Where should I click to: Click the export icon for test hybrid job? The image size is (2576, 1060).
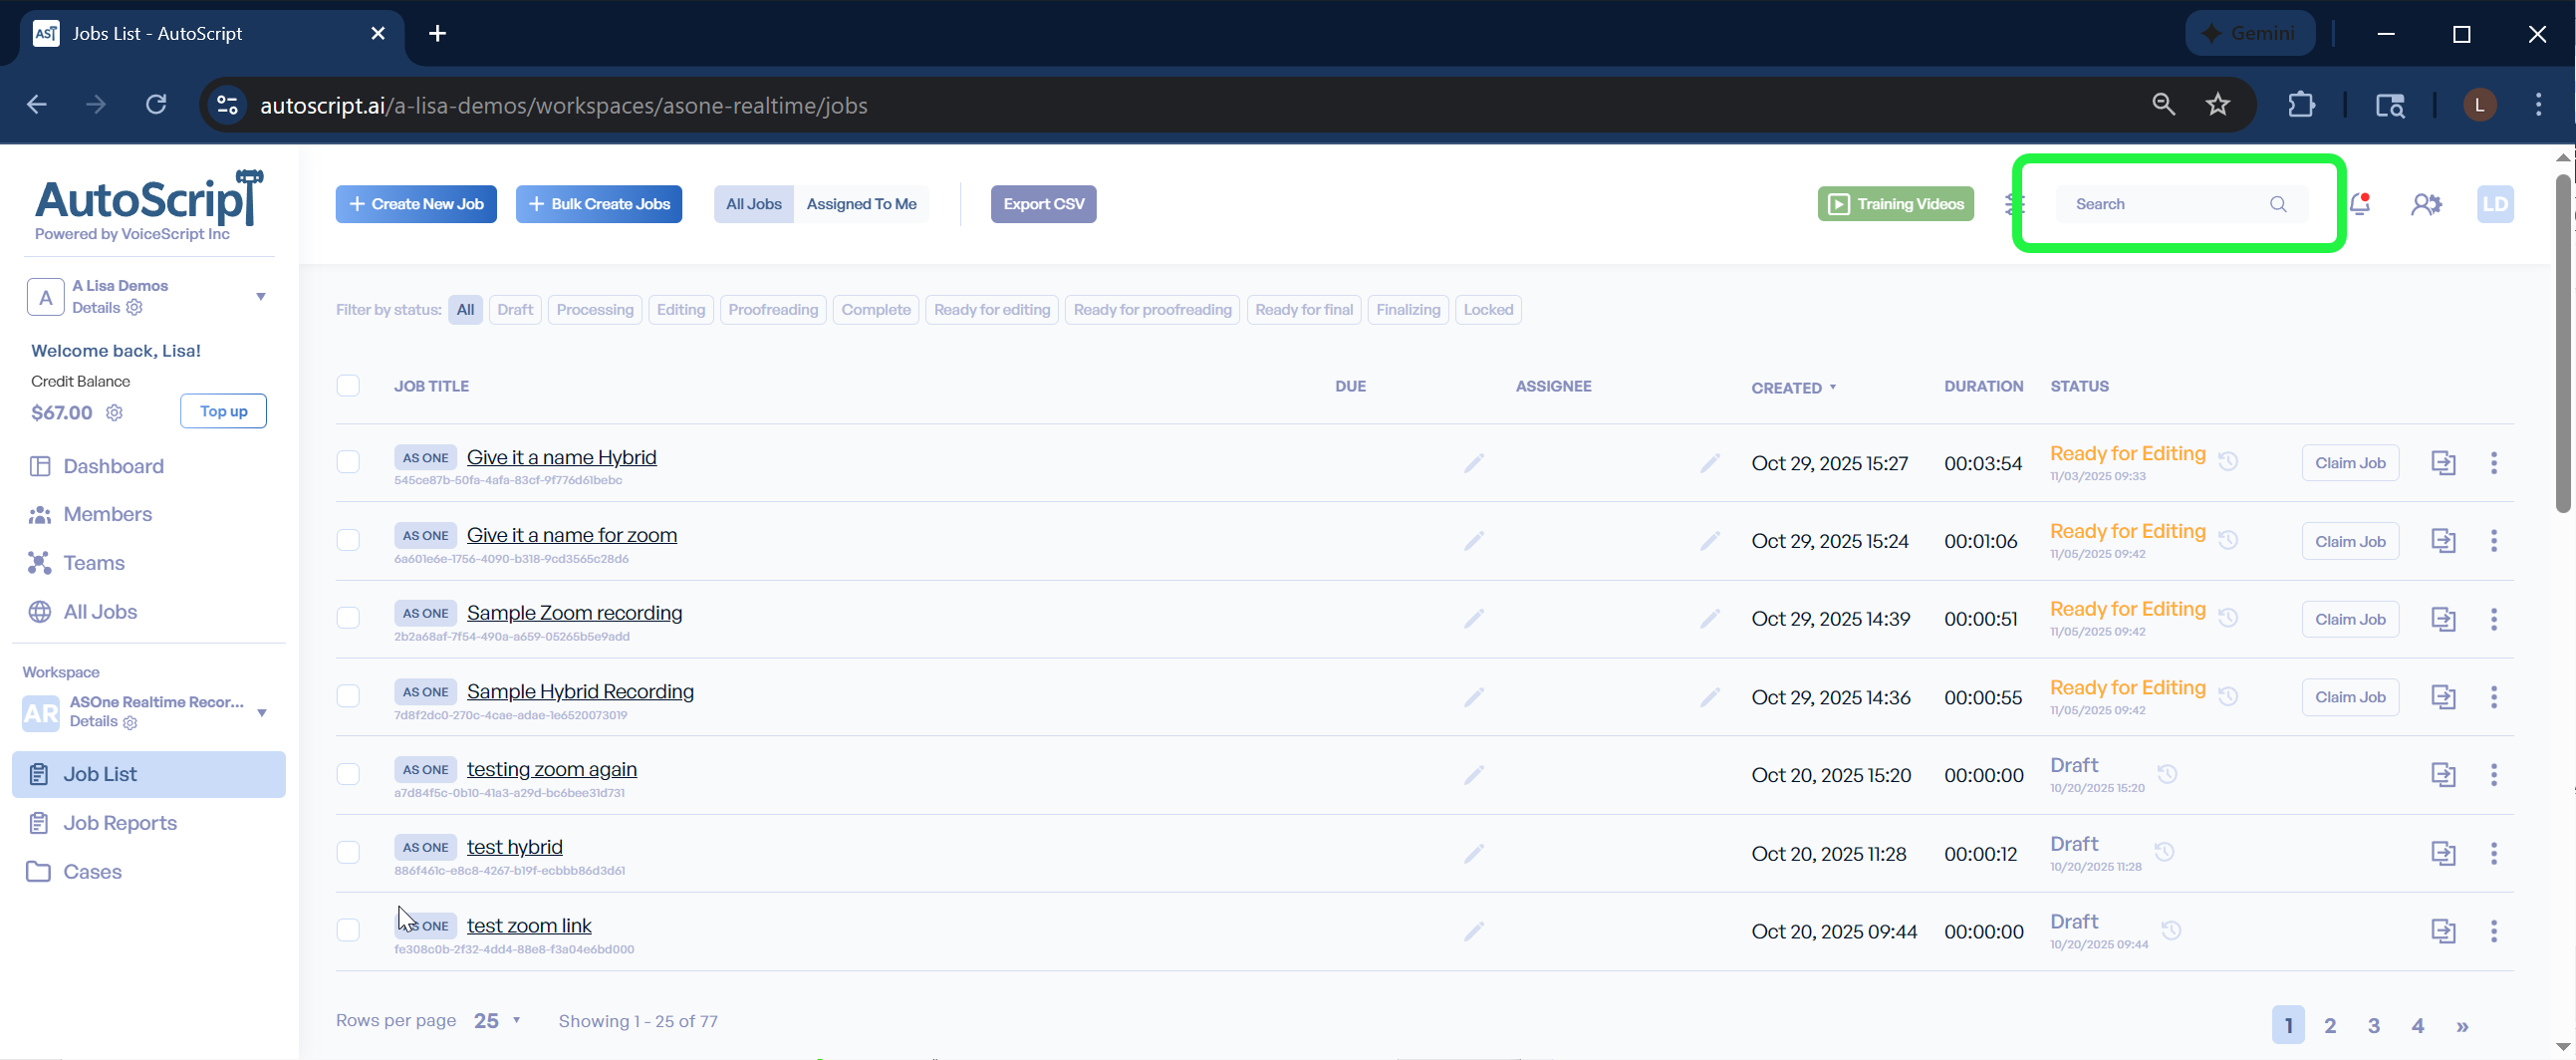pos(2443,853)
